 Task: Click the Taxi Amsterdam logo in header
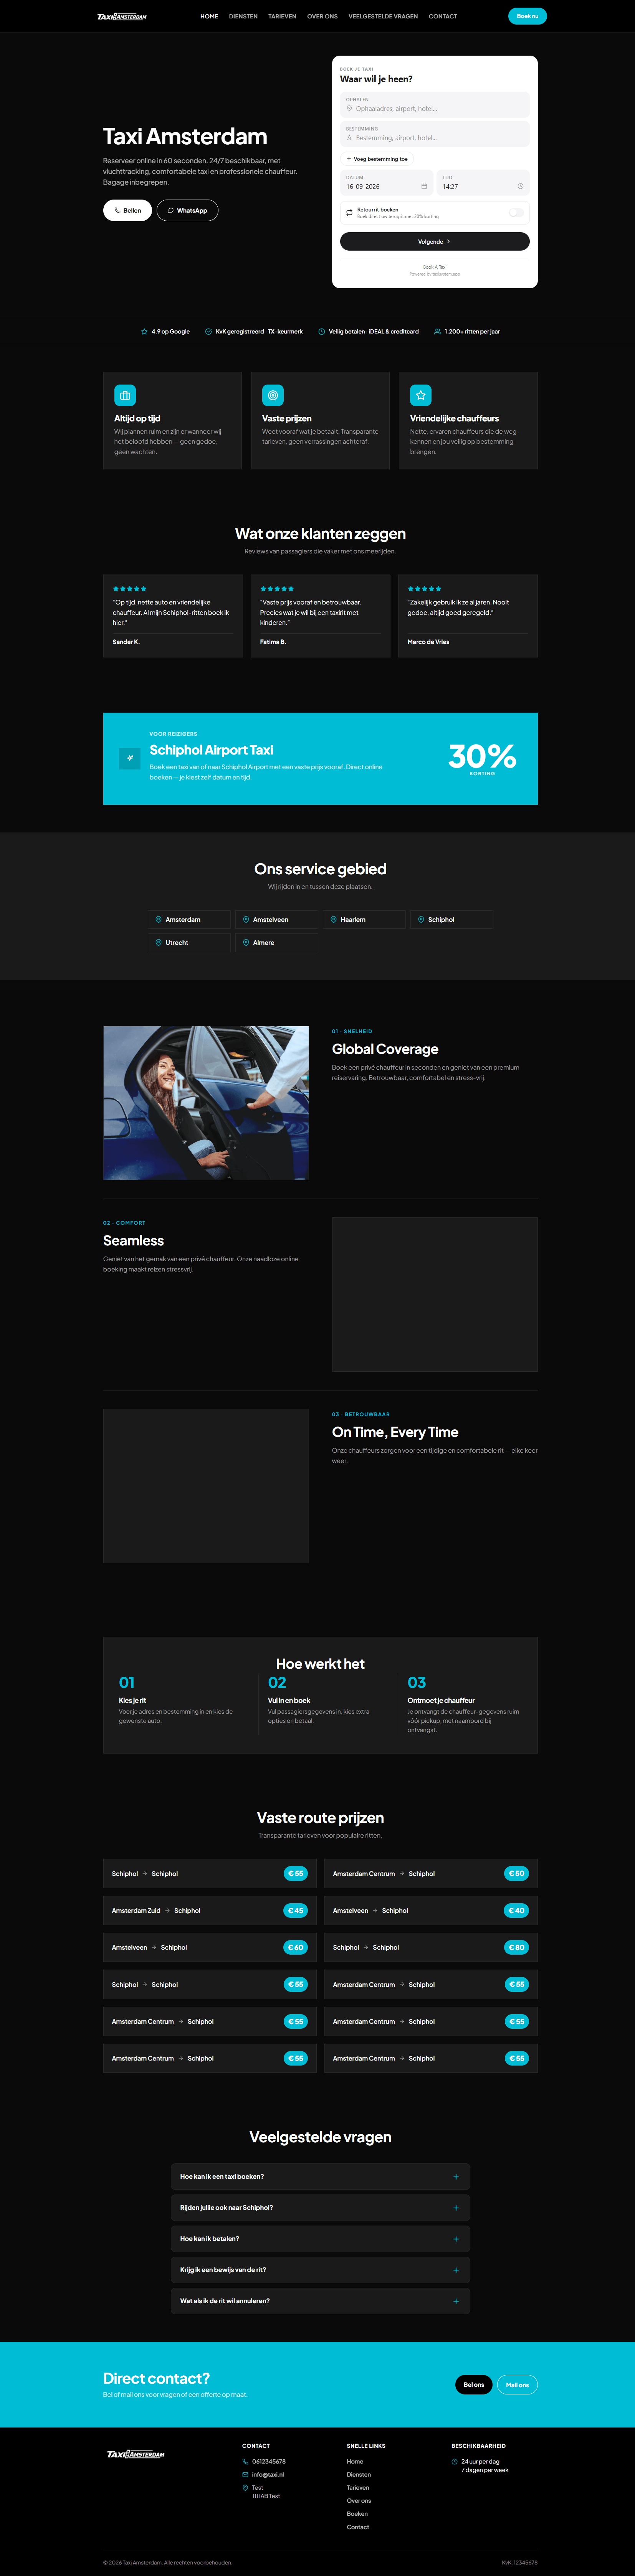(x=122, y=16)
